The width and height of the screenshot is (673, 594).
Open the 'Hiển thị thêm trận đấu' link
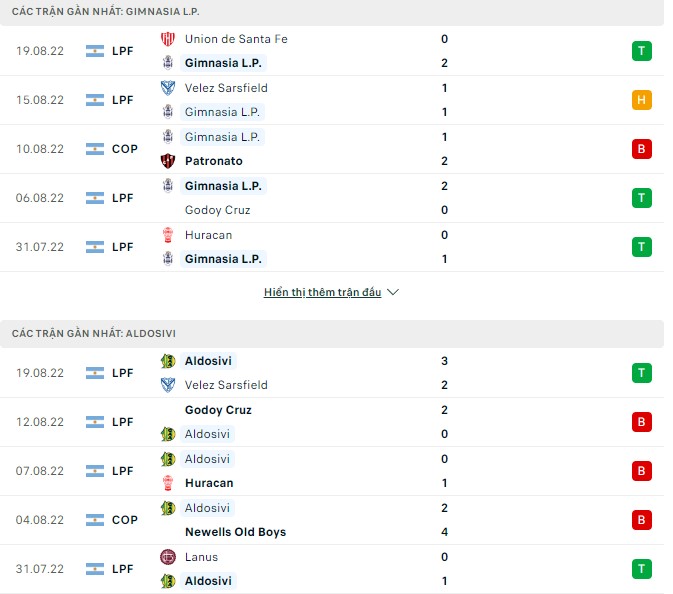tap(322, 292)
